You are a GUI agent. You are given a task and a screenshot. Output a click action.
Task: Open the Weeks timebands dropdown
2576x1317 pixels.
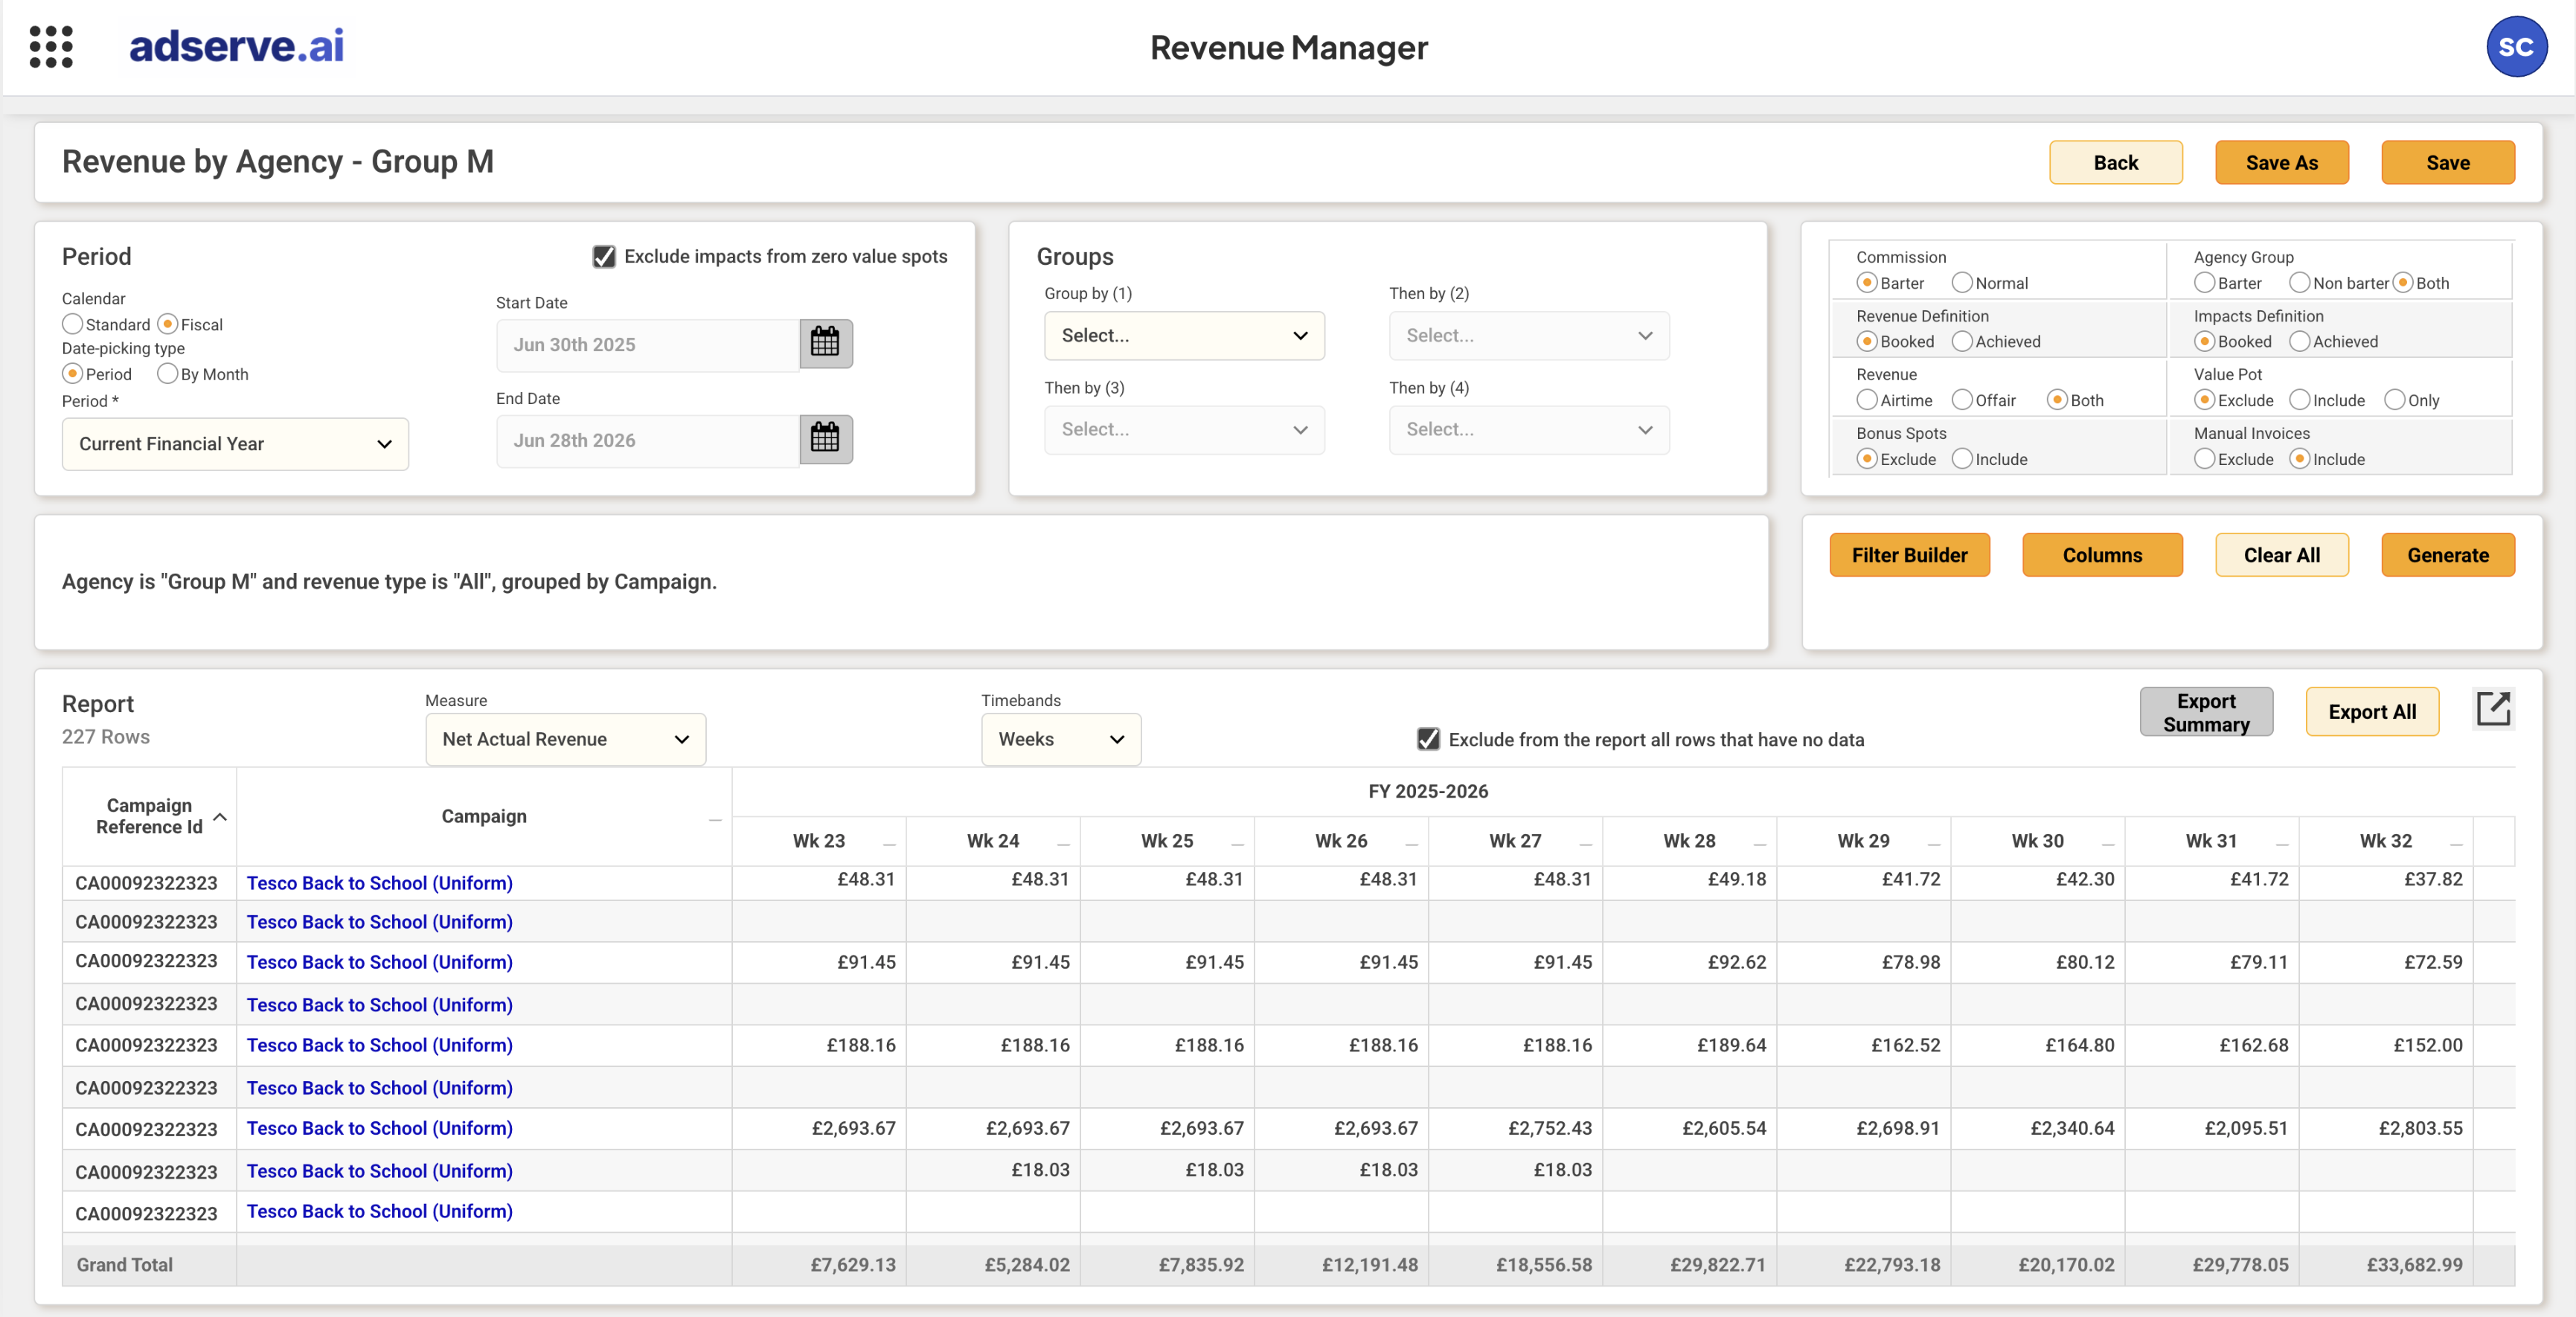[x=1061, y=739]
